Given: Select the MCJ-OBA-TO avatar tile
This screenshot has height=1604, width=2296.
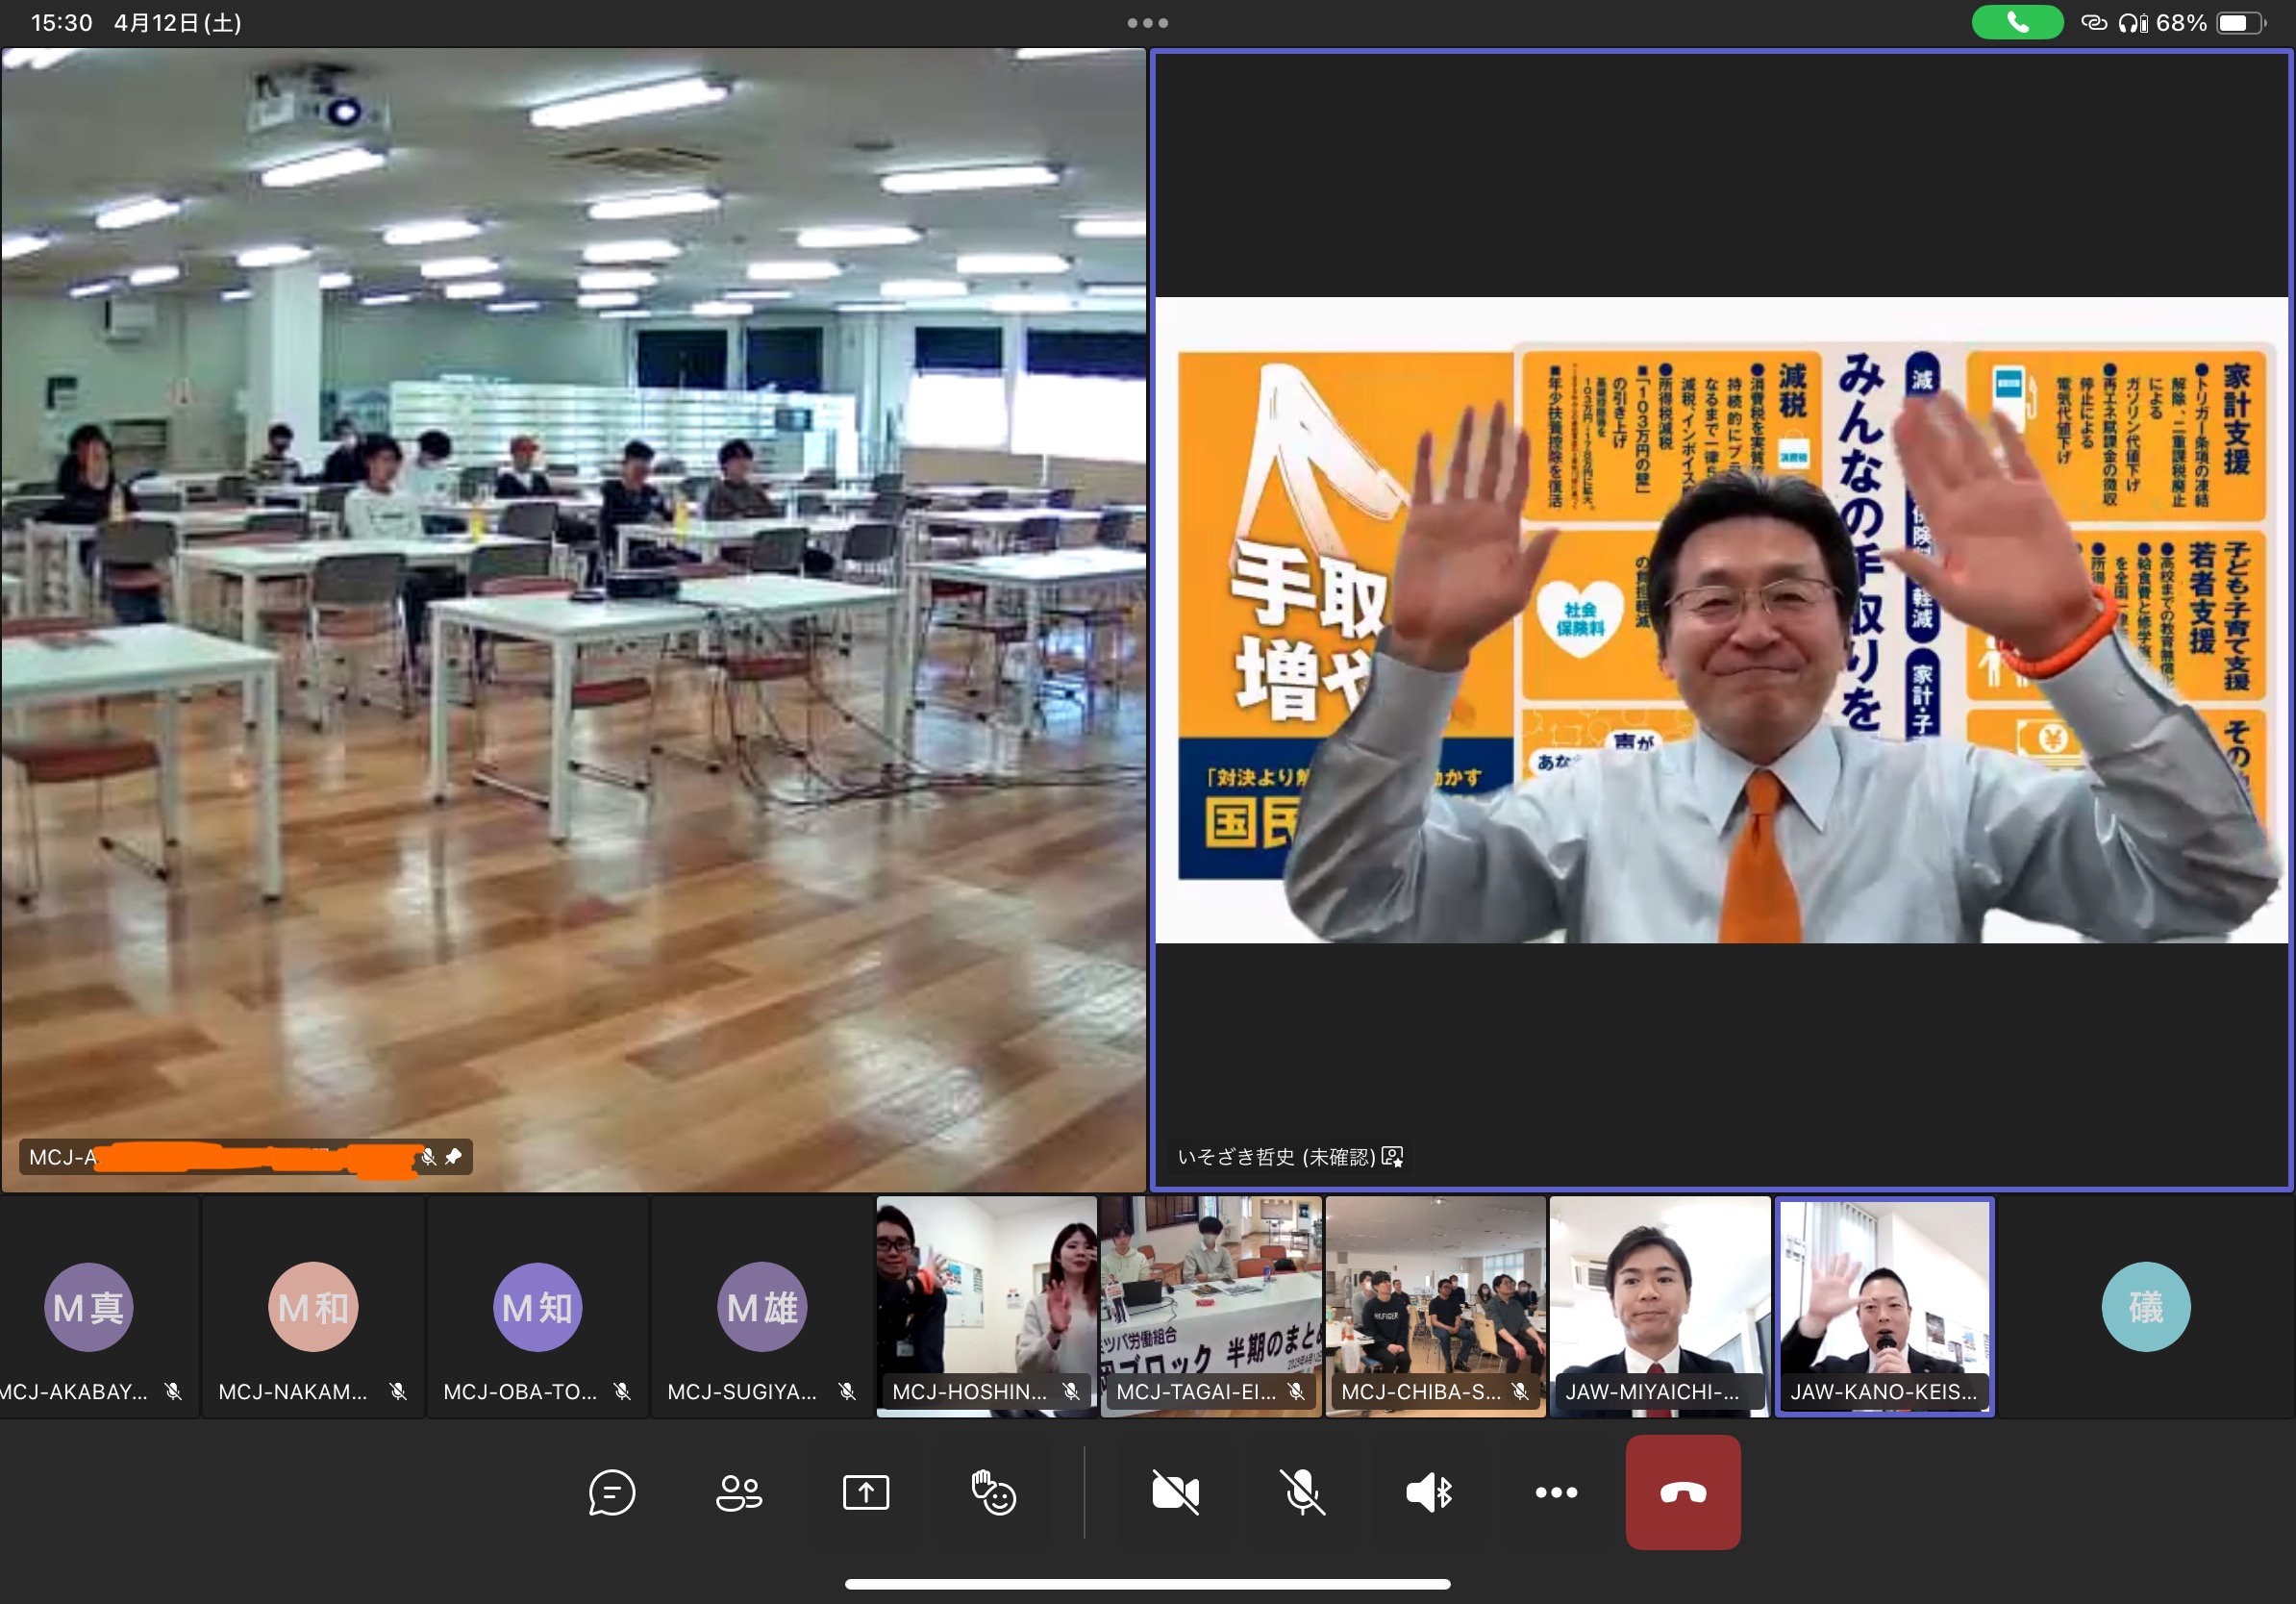Looking at the screenshot, I should tap(537, 1307).
